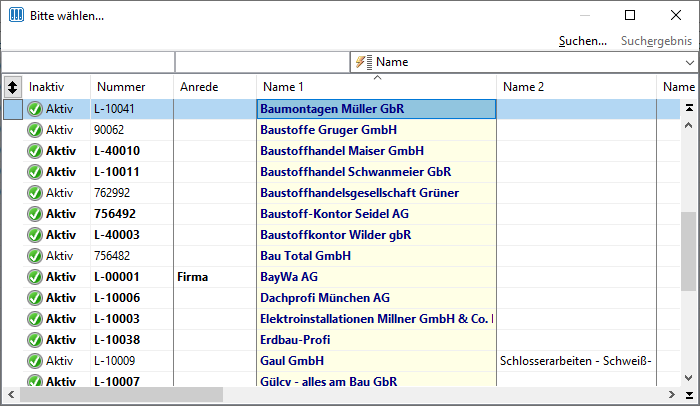
Task: Click green check icon for L-10006
Action: click(35, 298)
